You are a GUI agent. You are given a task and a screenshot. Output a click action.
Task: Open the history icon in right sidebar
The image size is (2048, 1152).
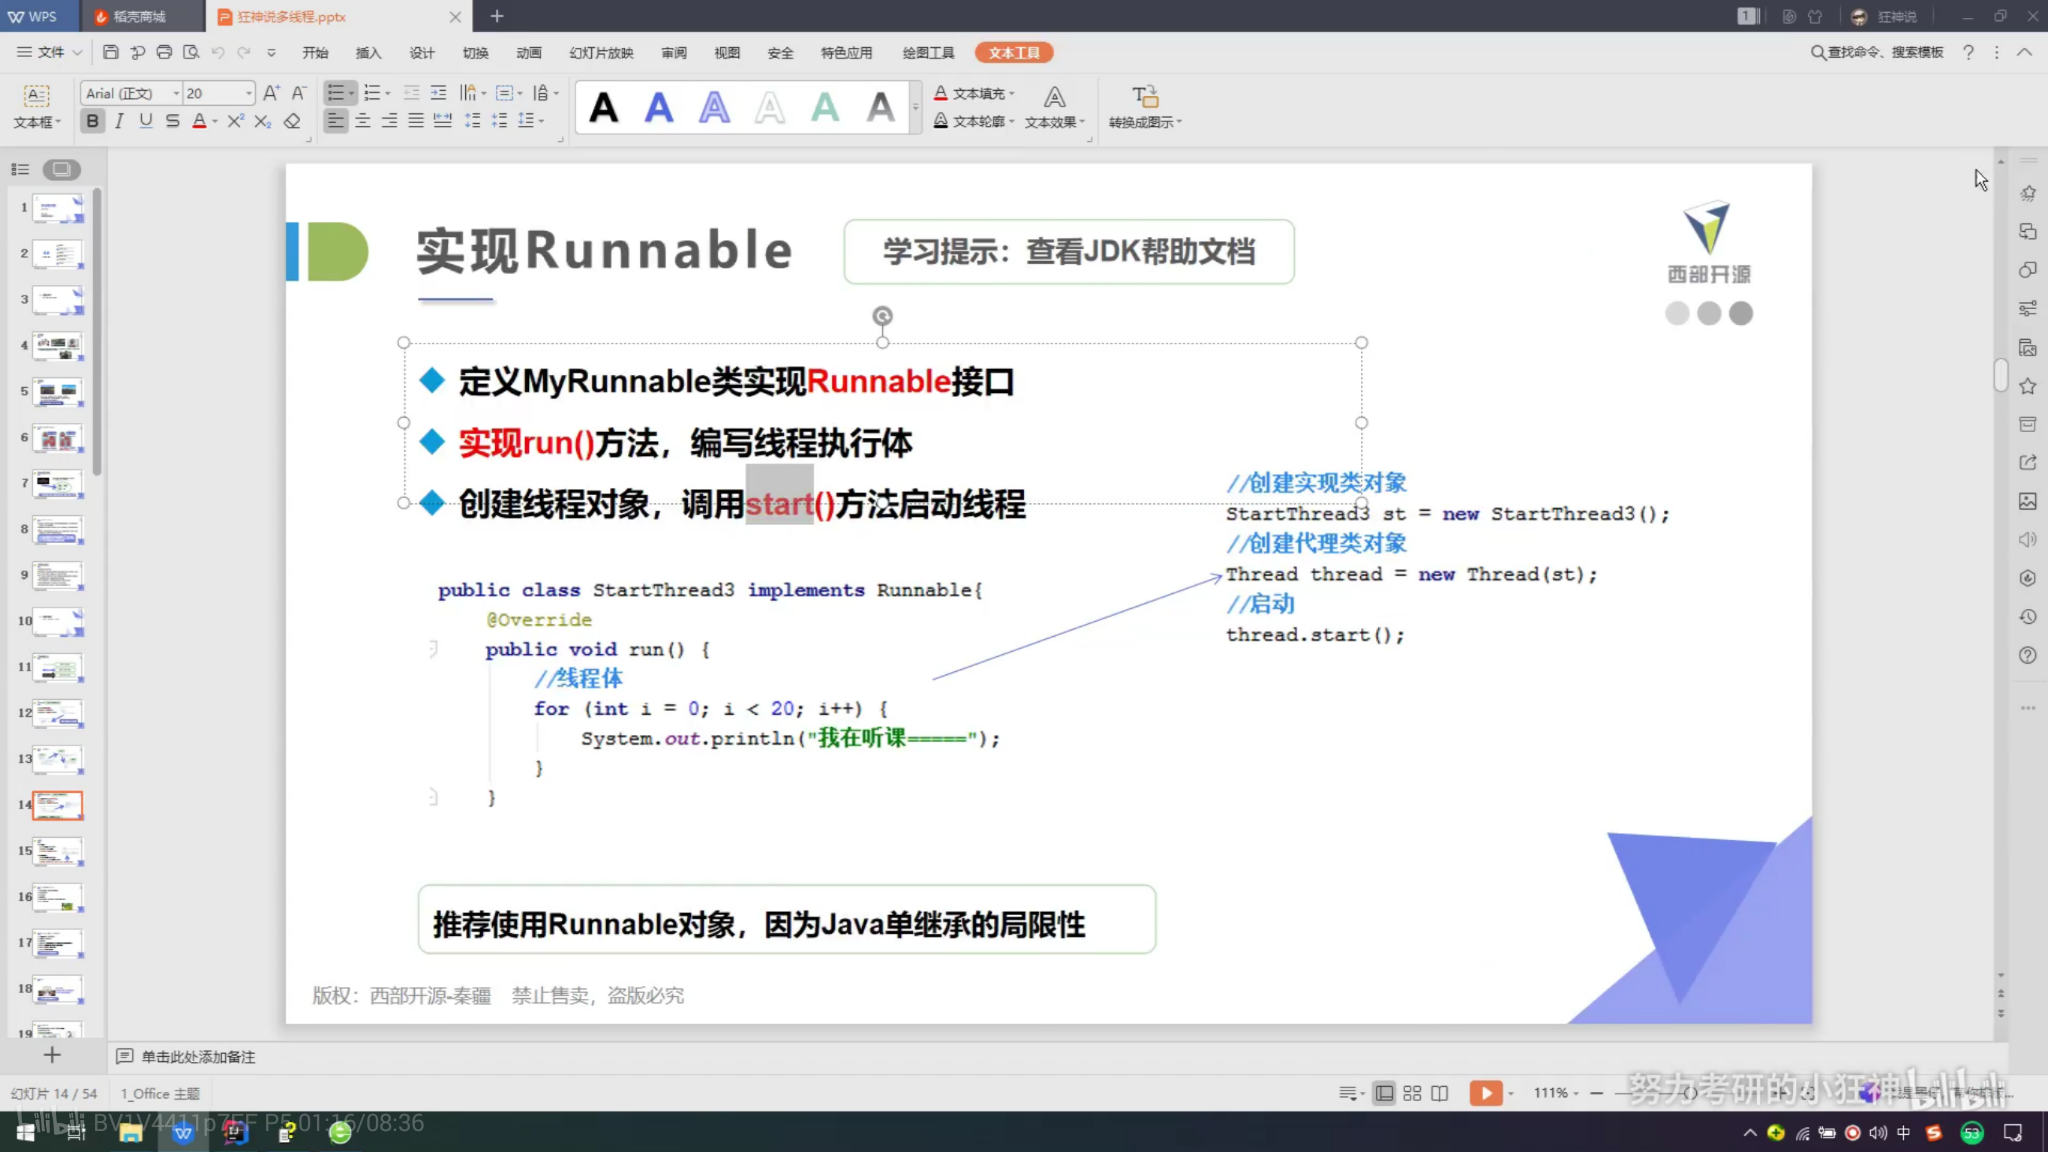tap(2027, 617)
